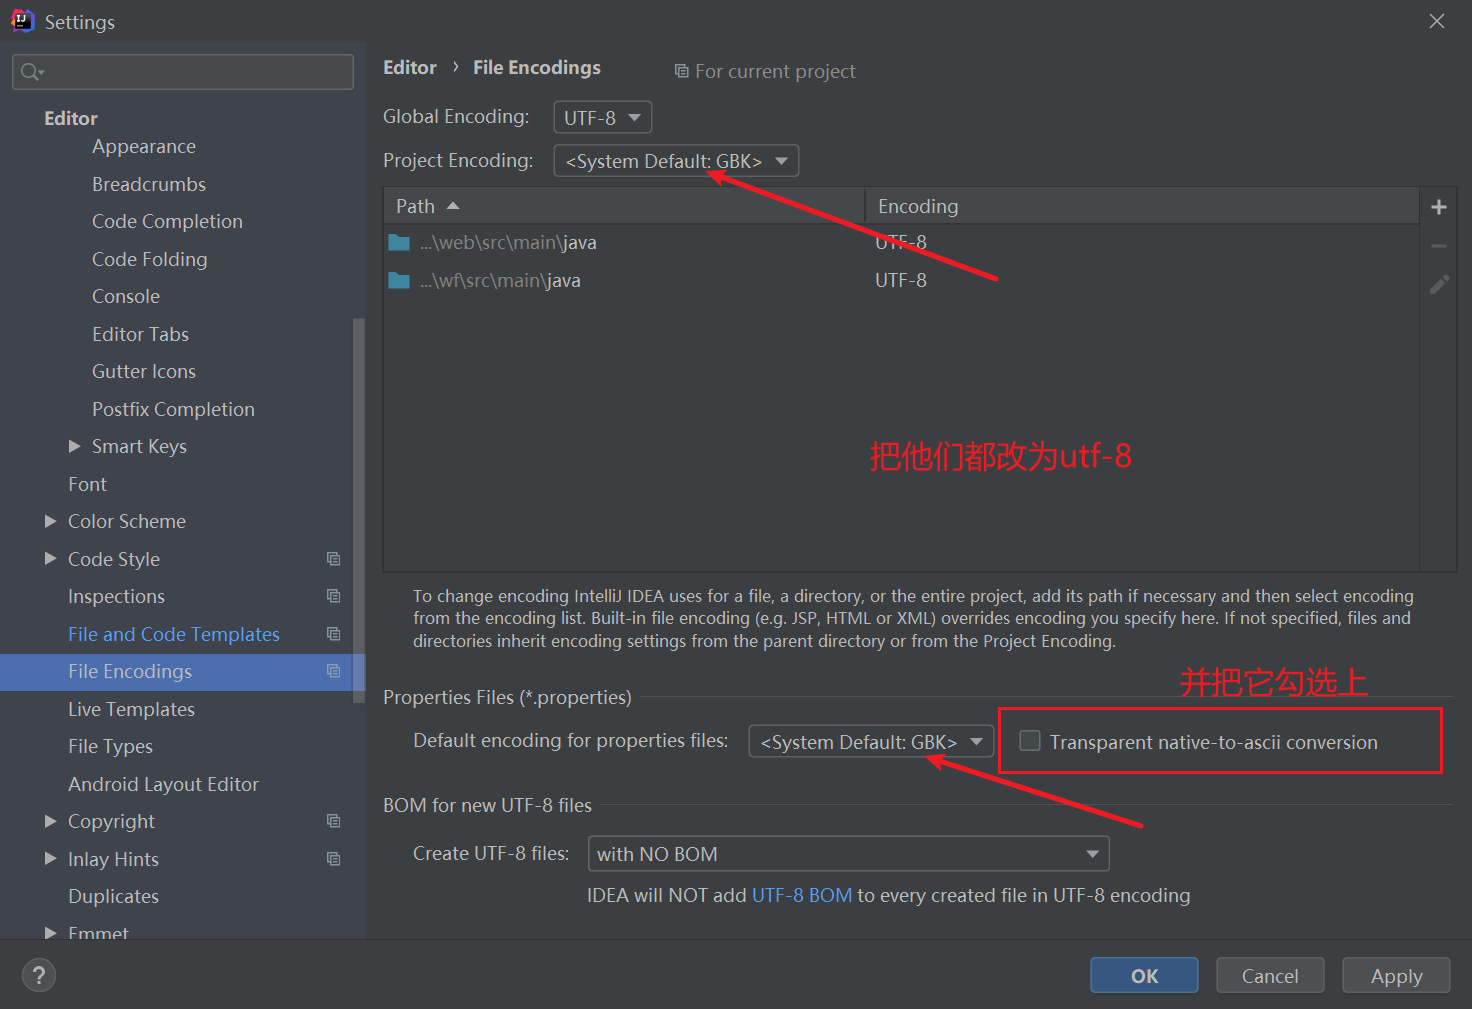Select Code Folding in sidebar
The height and width of the screenshot is (1009, 1472).
click(x=150, y=259)
